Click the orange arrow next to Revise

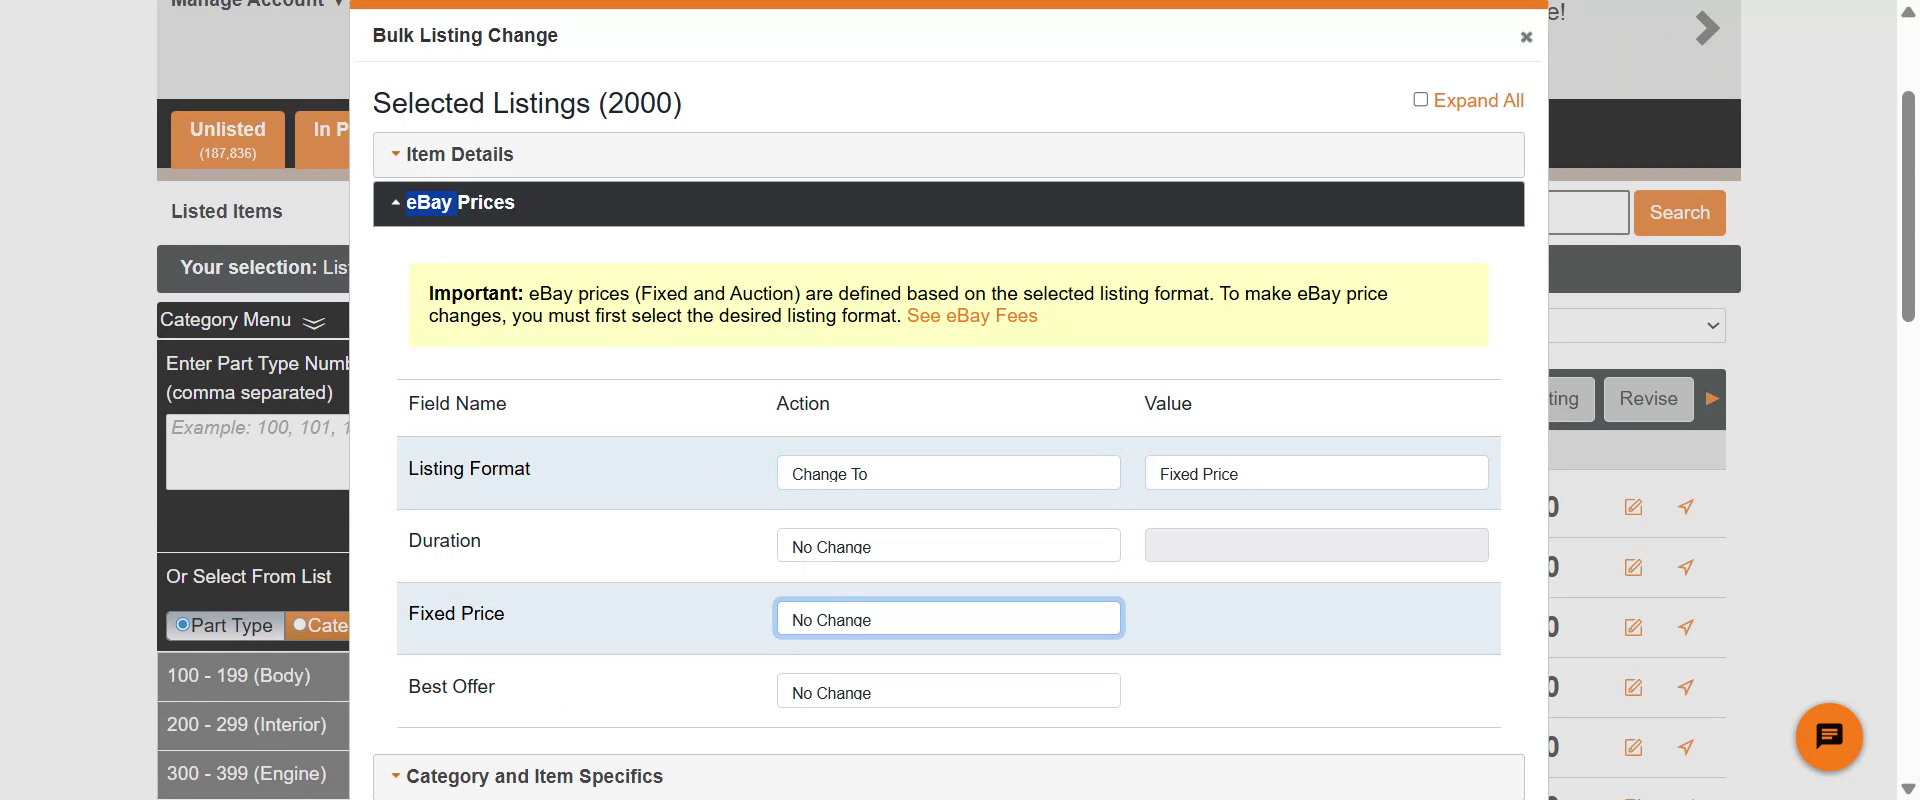[1712, 399]
